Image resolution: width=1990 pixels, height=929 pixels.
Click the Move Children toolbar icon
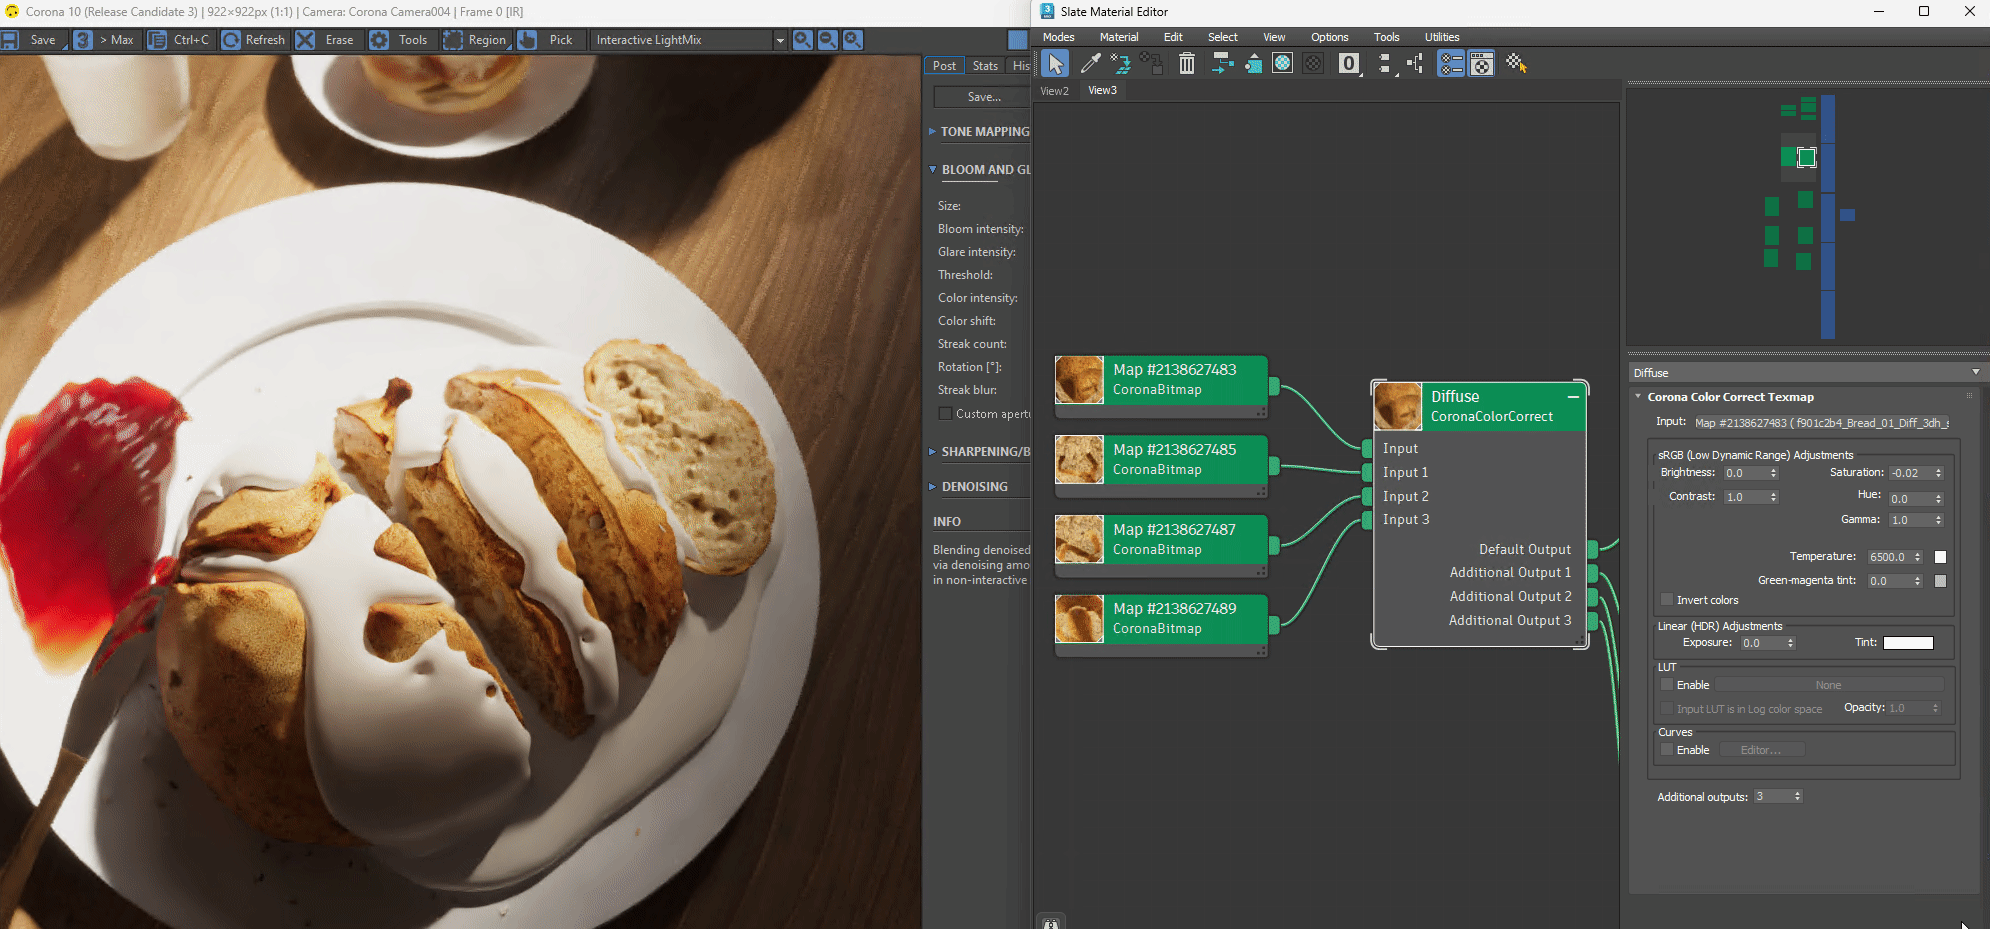coord(1222,64)
